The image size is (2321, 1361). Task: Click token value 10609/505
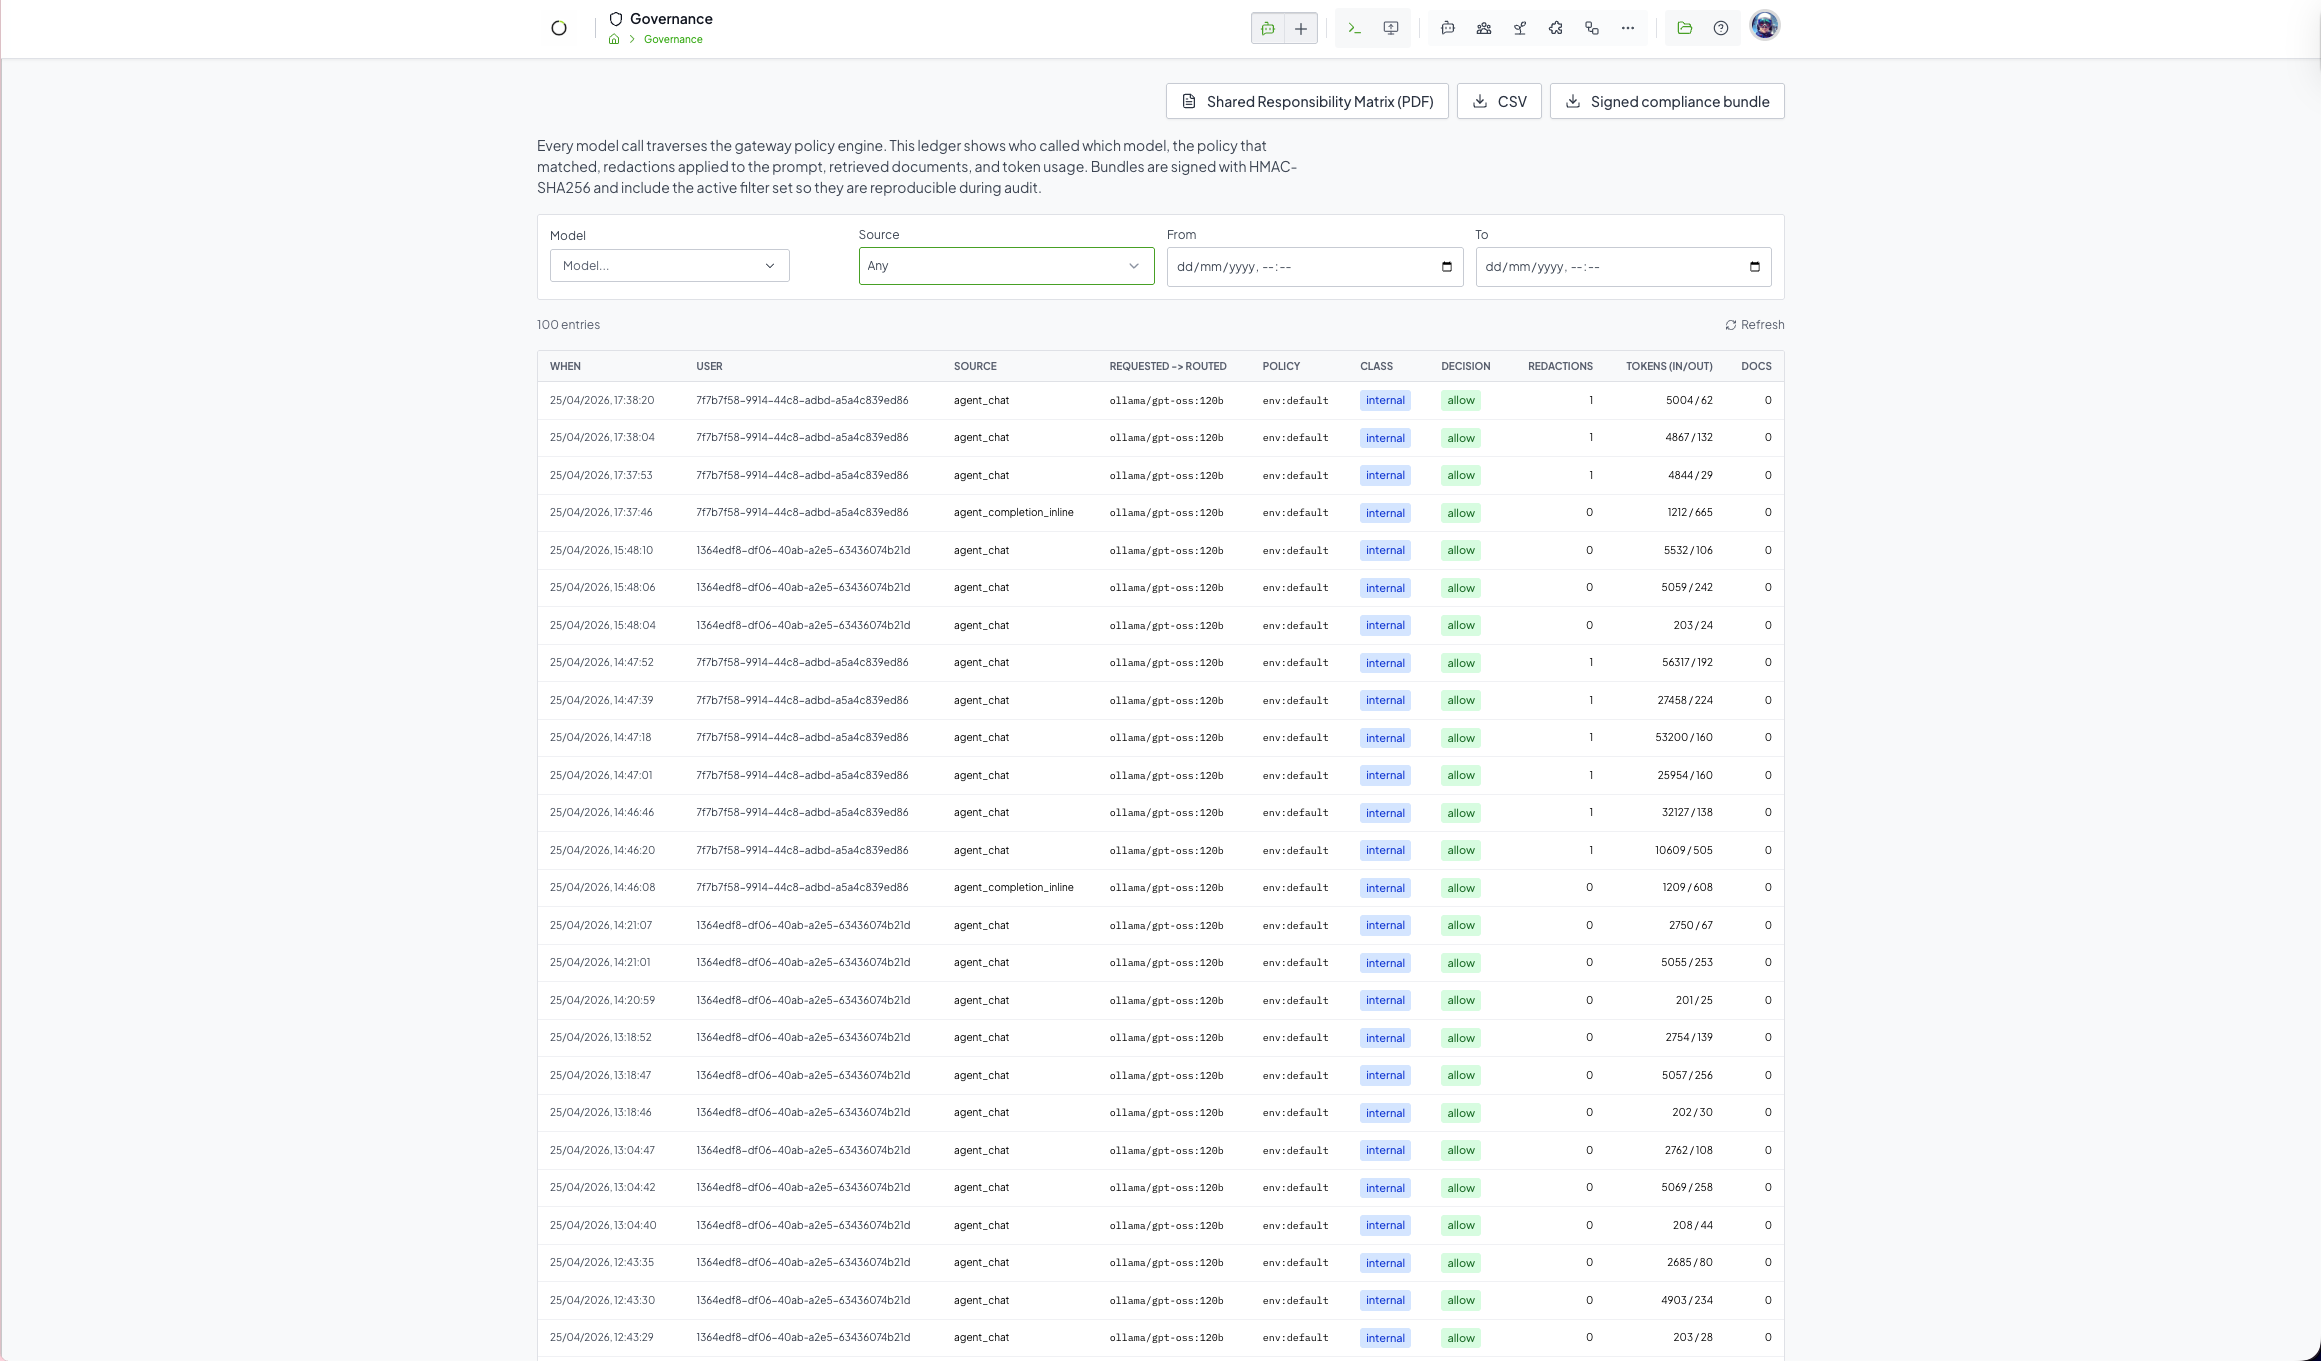tap(1684, 850)
